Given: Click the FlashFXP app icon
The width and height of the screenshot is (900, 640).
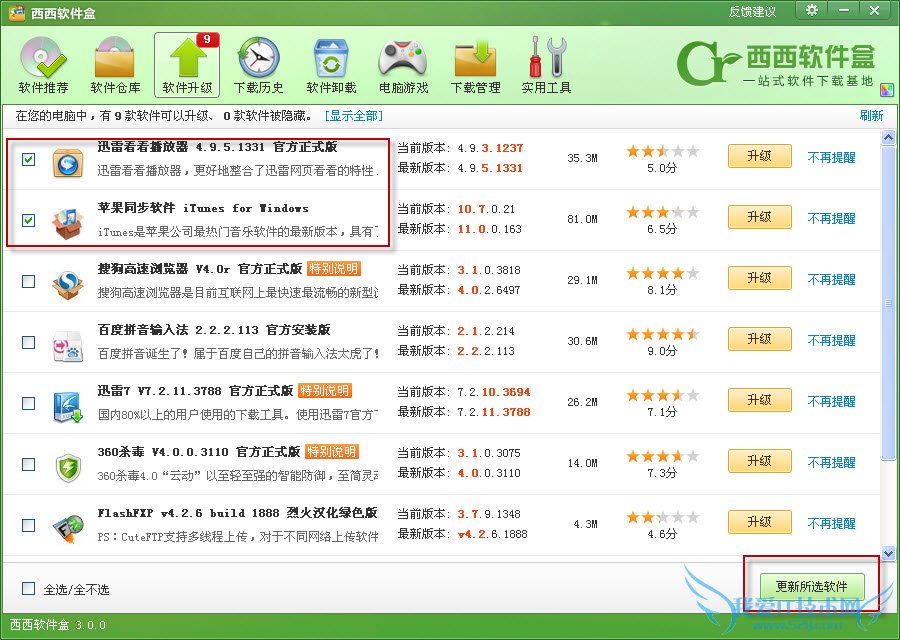Looking at the screenshot, I should point(68,529).
